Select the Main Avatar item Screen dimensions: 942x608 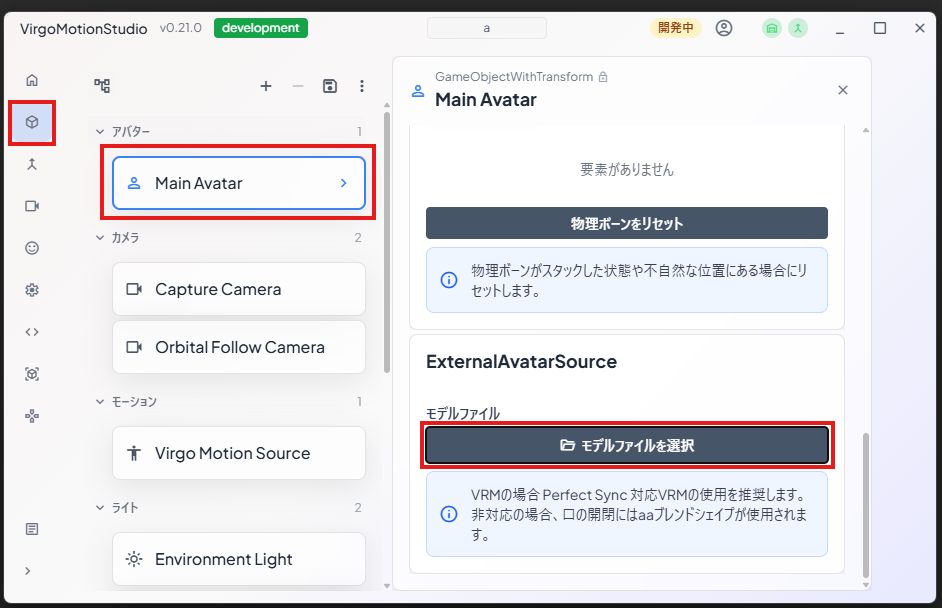click(x=239, y=183)
